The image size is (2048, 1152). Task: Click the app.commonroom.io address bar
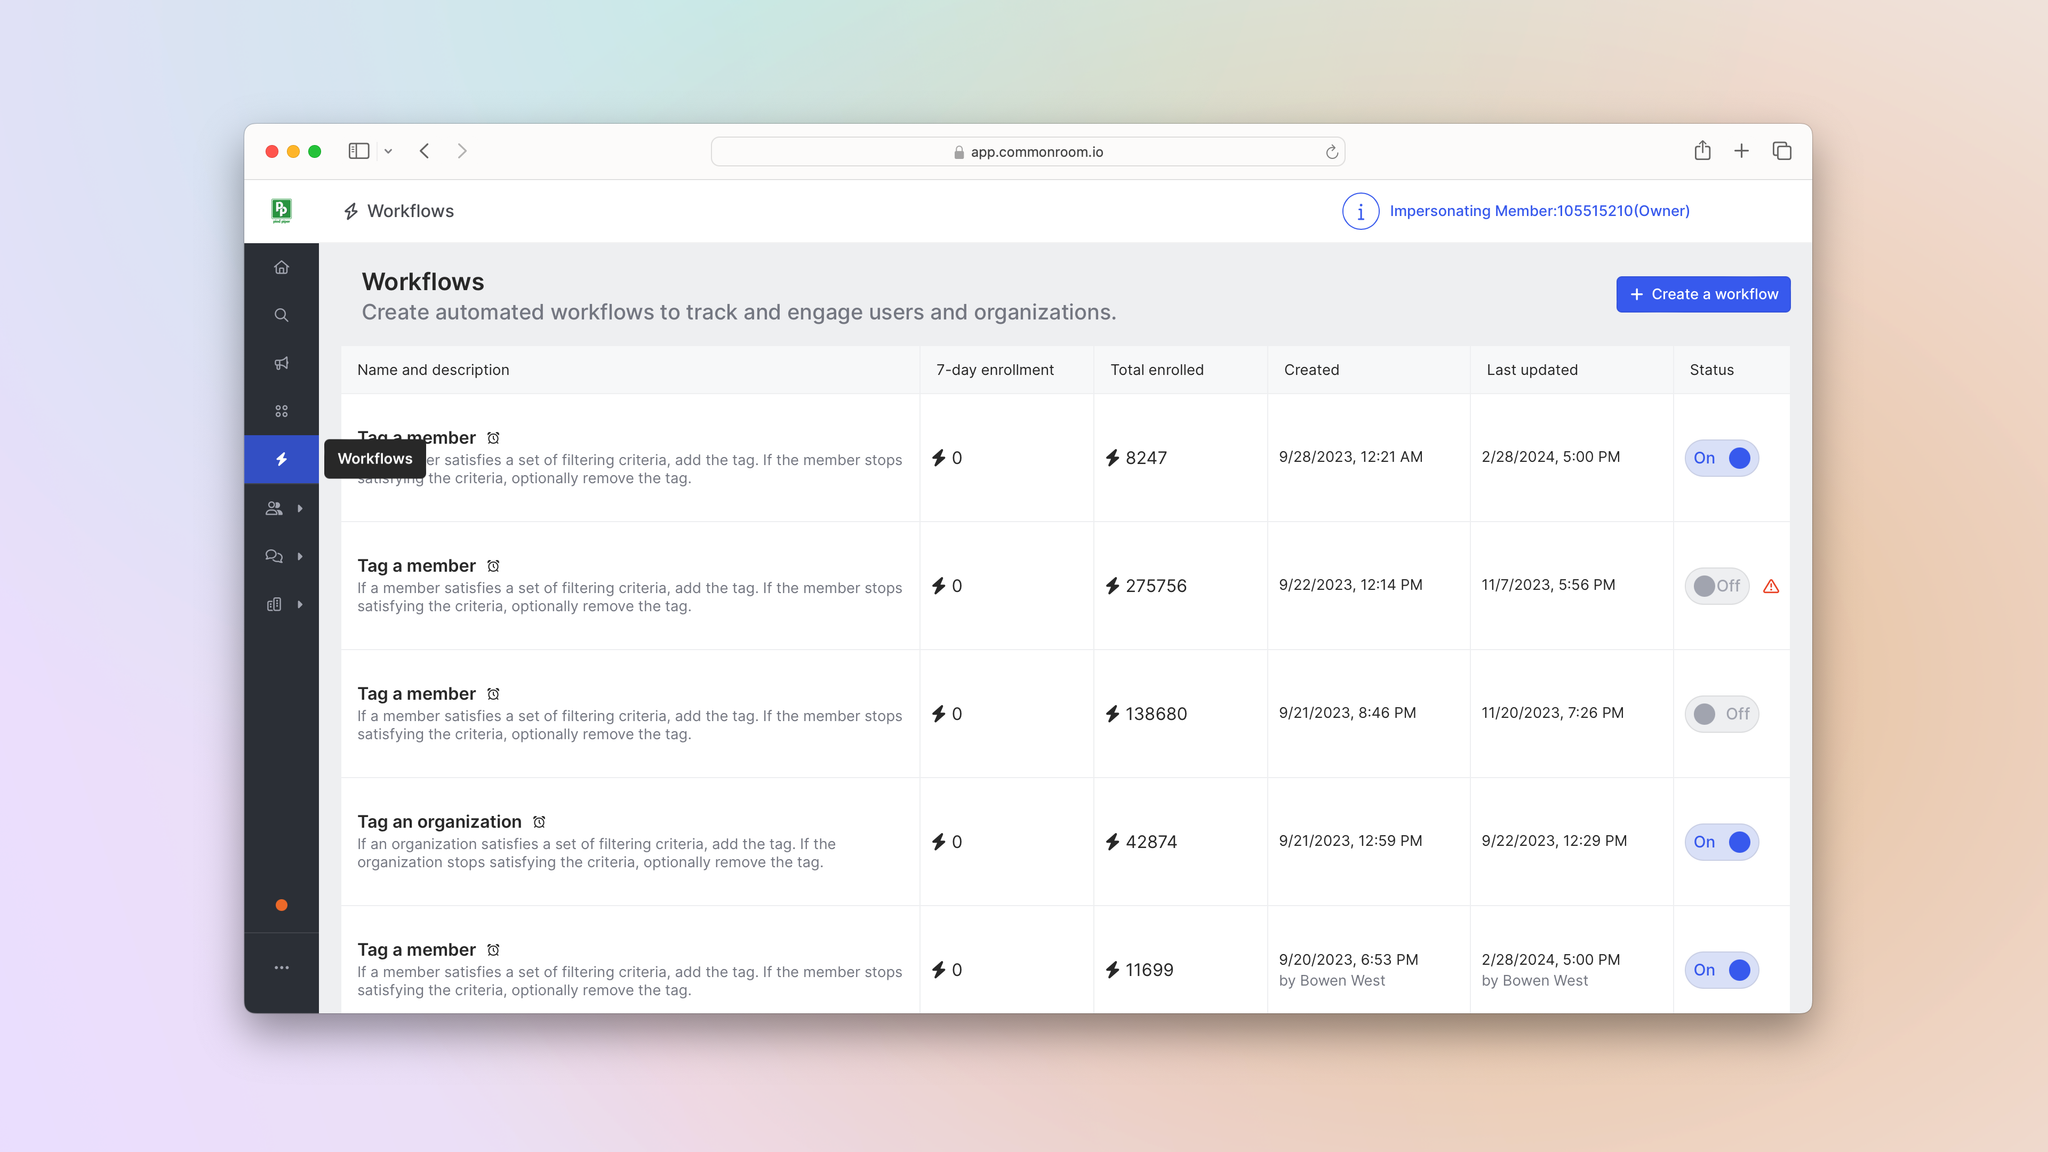click(x=1028, y=152)
